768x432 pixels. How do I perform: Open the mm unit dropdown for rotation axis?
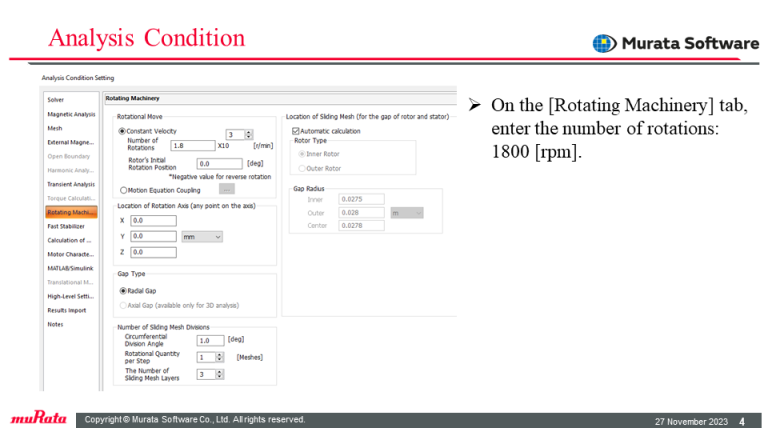click(x=202, y=236)
